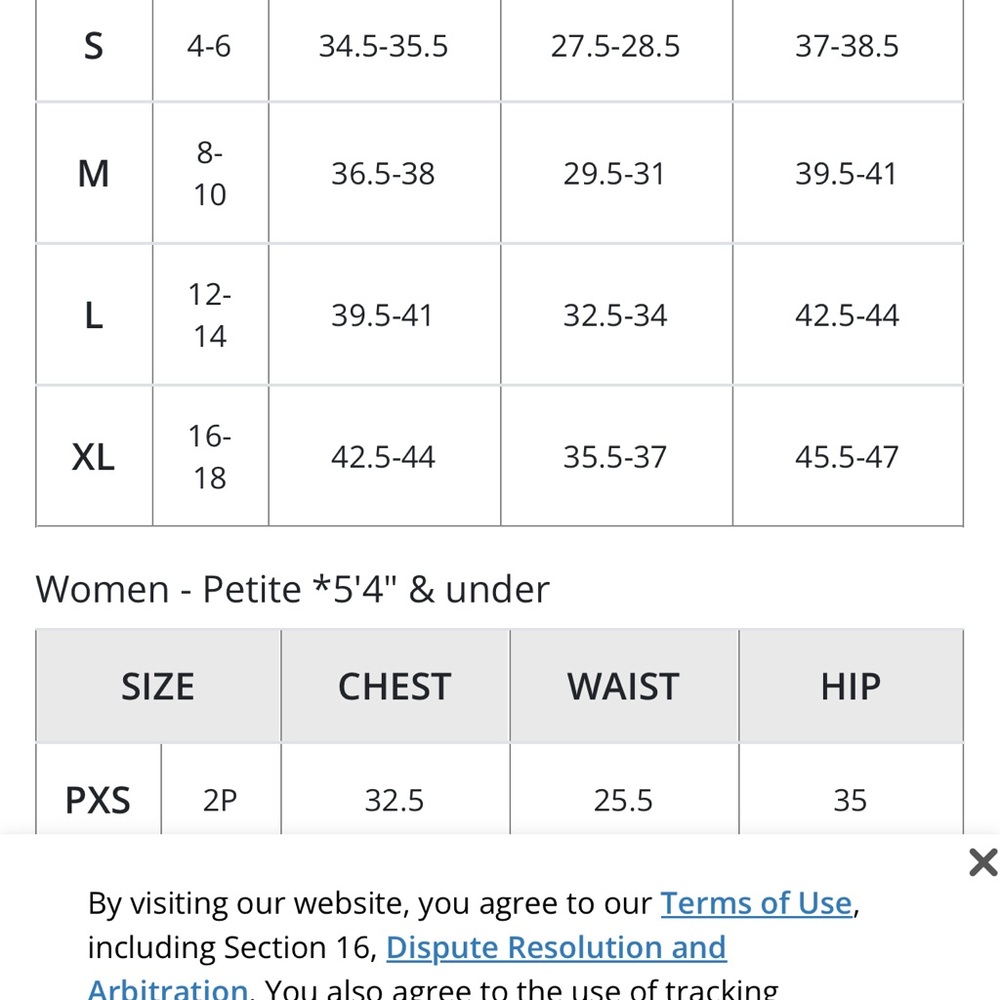Select the M size row label
This screenshot has width=1000, height=1000.
[94, 173]
